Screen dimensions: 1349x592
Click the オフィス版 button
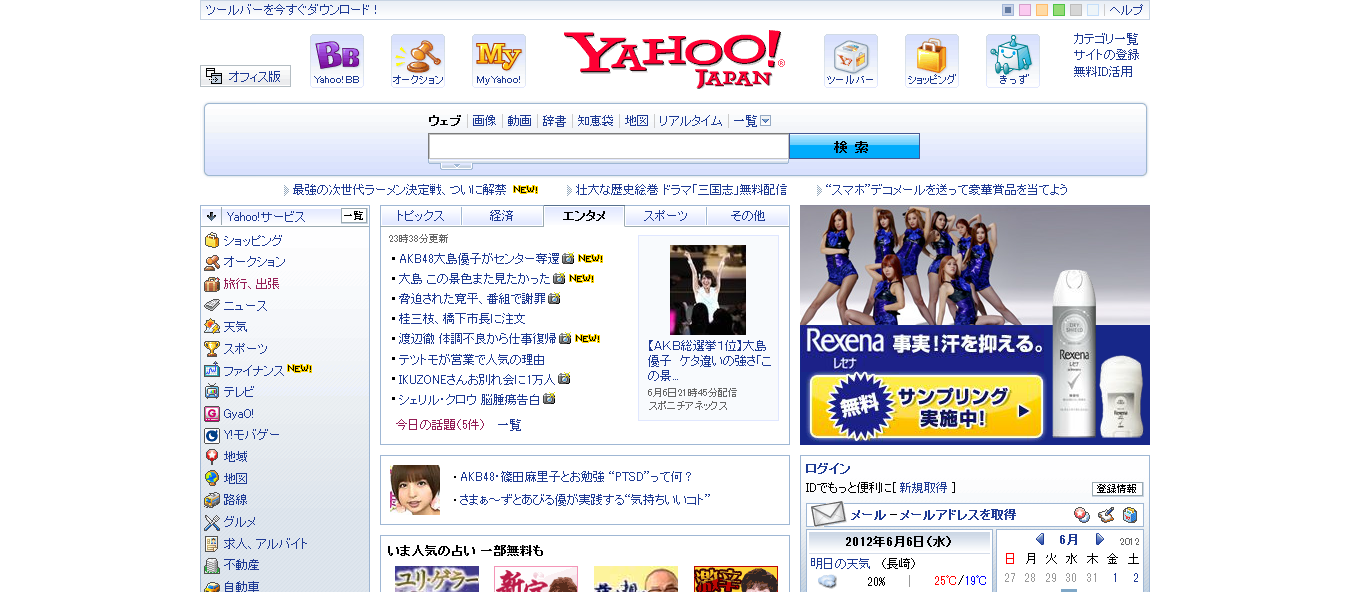pyautogui.click(x=246, y=76)
